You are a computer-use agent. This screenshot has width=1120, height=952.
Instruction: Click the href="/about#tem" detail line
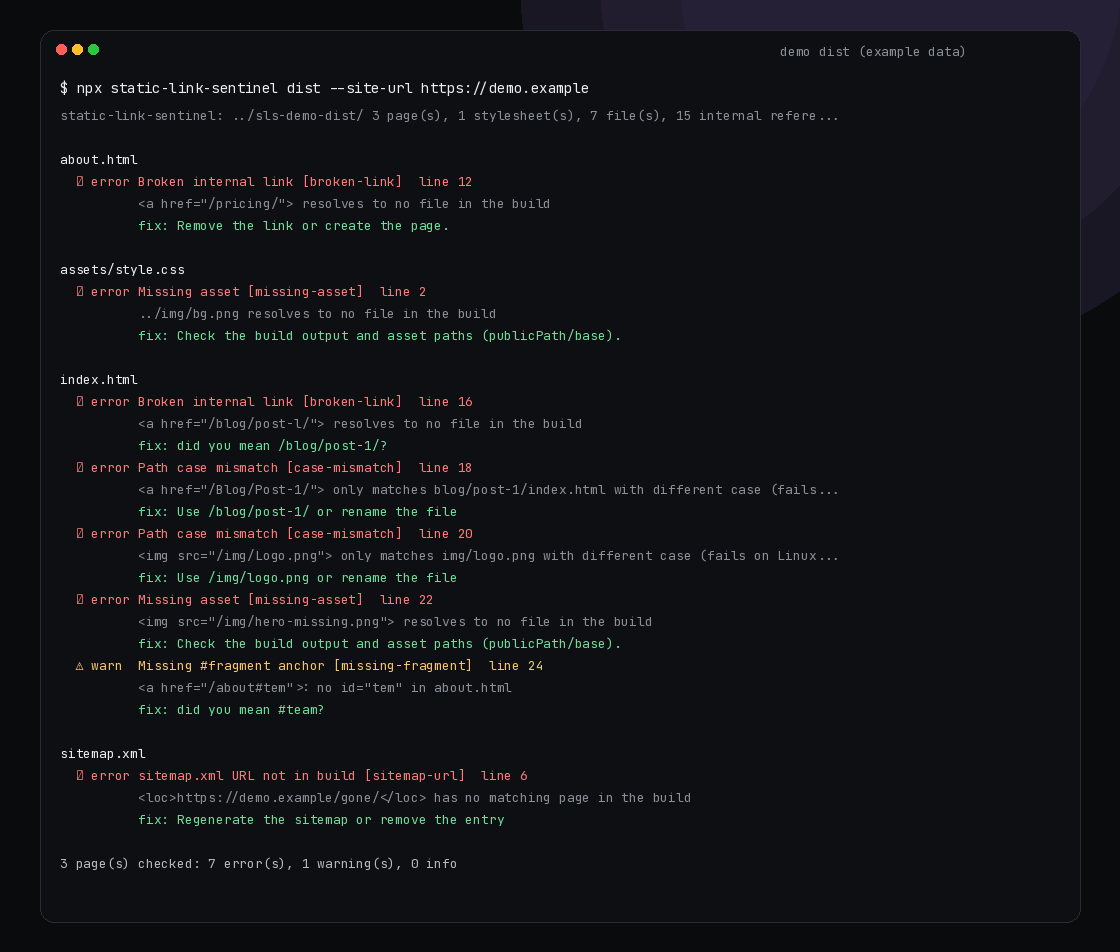[x=325, y=688]
